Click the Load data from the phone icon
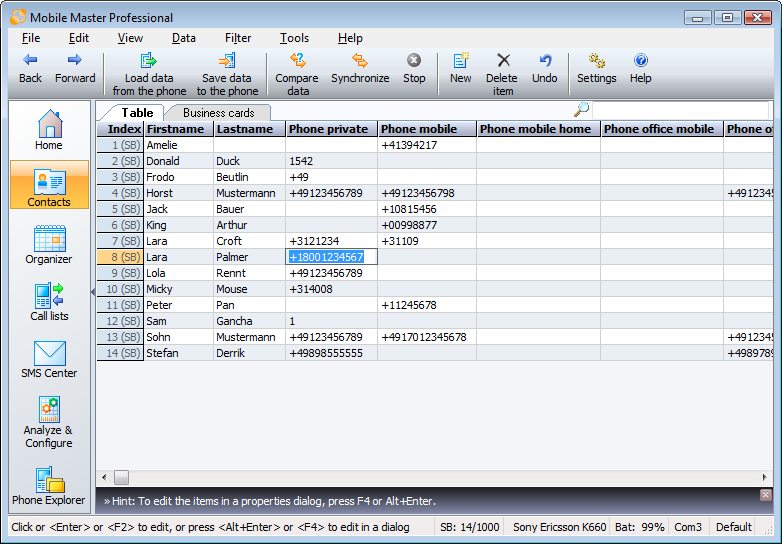This screenshot has height=544, width=782. click(x=149, y=62)
